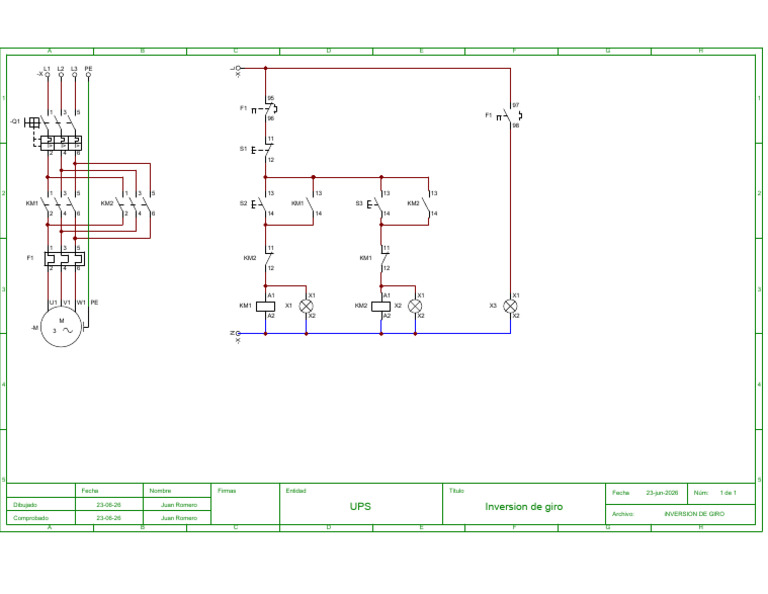768x594 pixels.
Task: Click the X1 indicator lamp symbol
Action: [x=306, y=307]
